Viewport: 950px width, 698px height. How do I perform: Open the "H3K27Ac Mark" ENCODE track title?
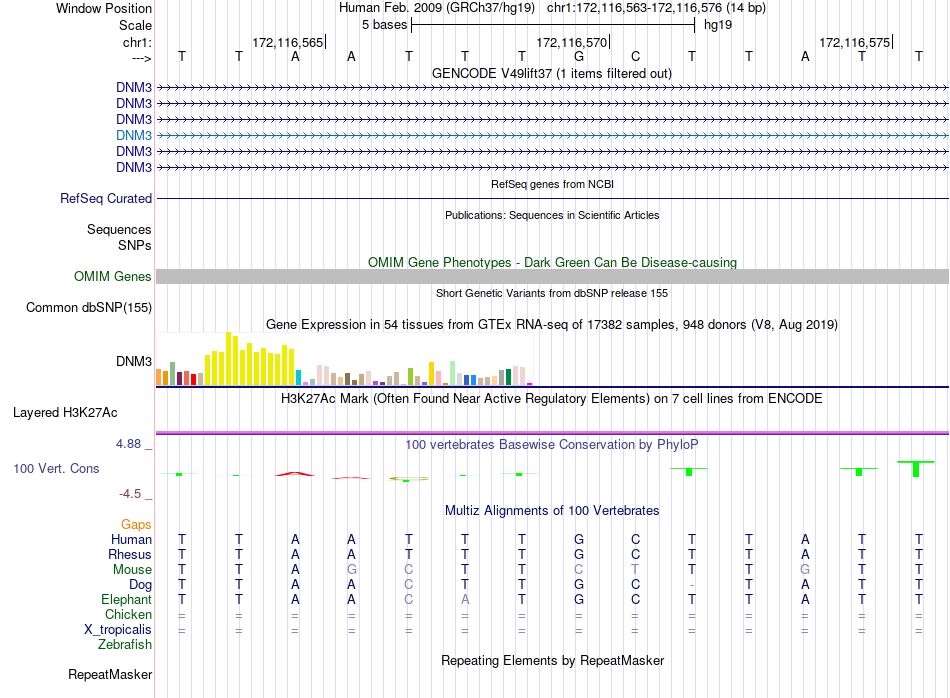(552, 398)
